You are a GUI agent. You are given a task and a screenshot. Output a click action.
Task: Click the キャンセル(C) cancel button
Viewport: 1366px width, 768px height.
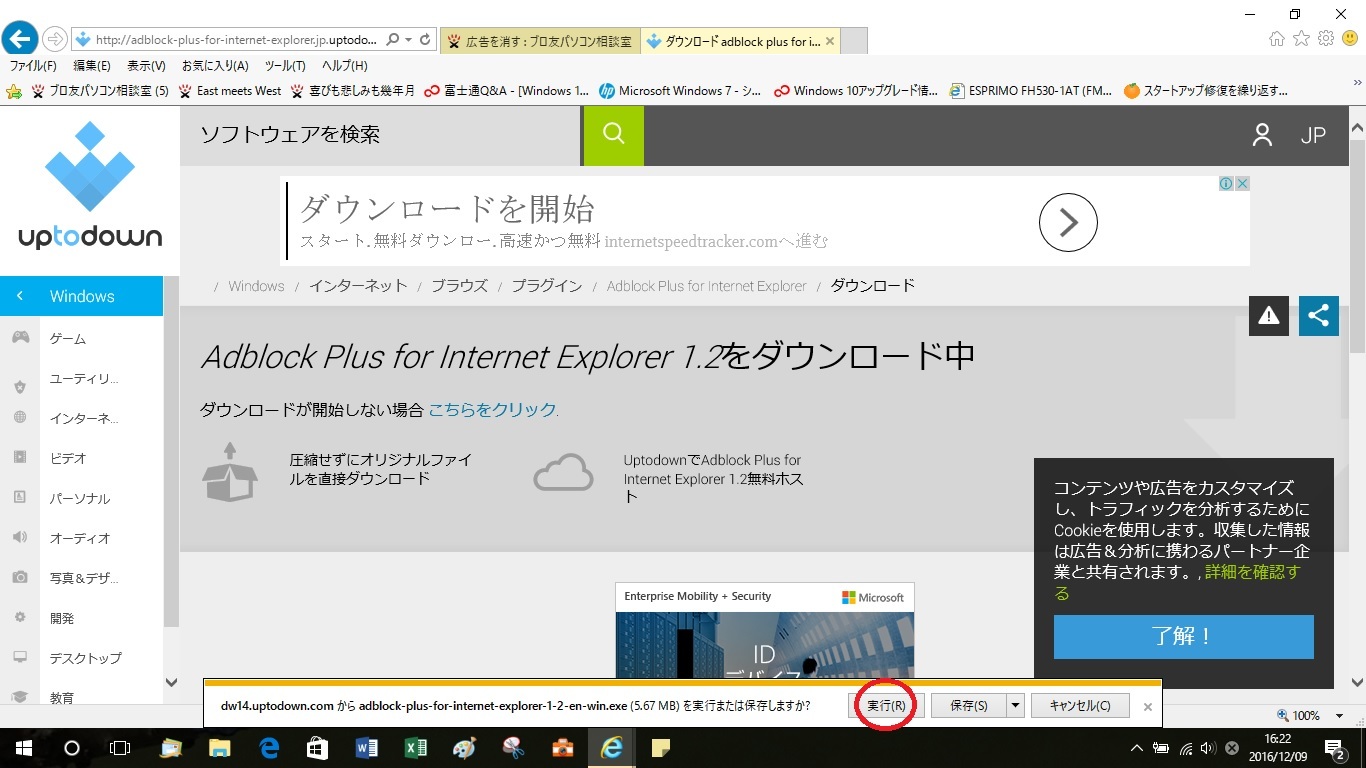(x=1080, y=705)
